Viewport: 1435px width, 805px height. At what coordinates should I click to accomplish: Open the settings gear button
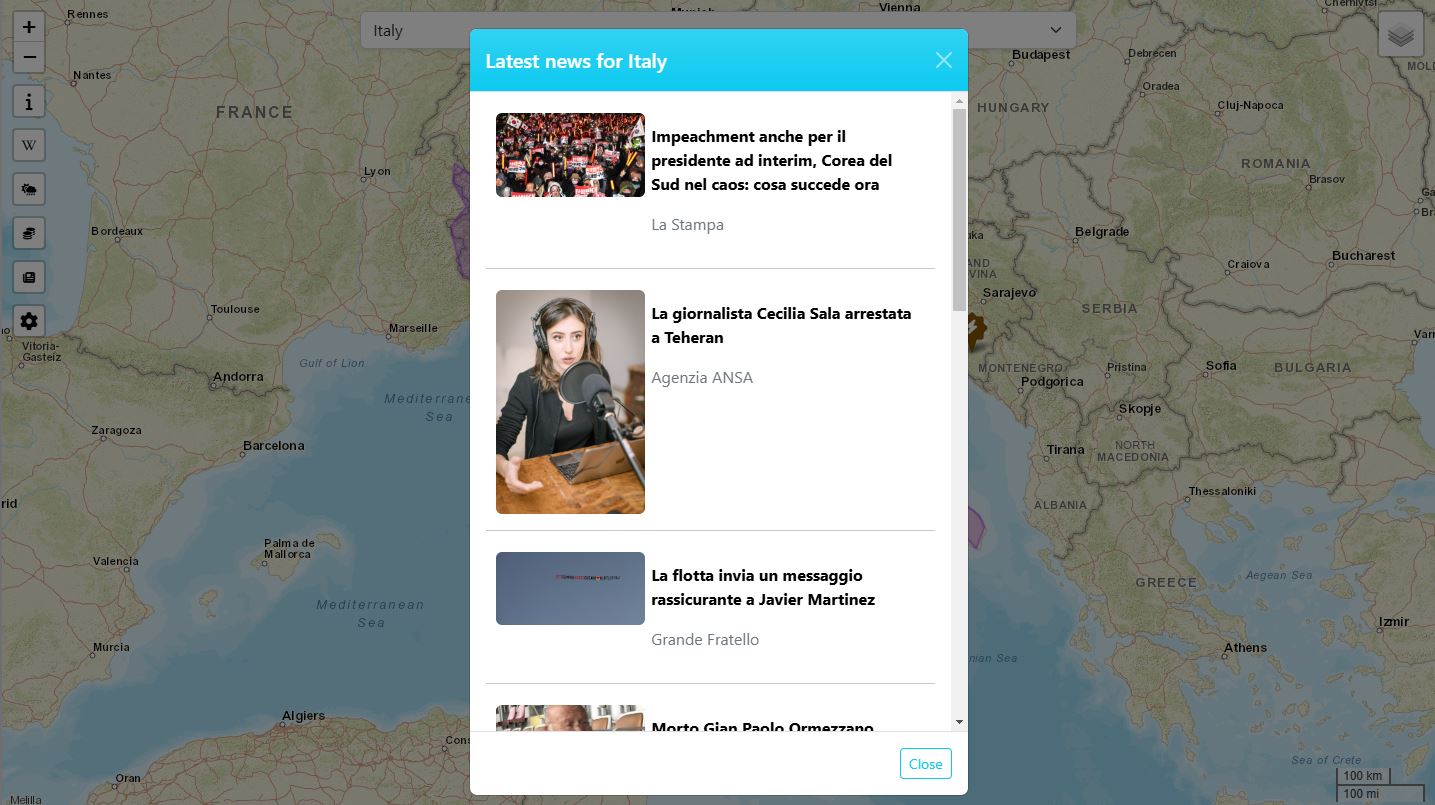coord(29,321)
